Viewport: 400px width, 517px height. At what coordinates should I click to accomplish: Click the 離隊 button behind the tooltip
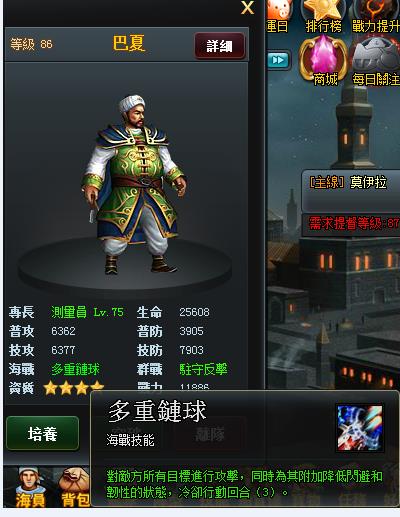pos(210,434)
